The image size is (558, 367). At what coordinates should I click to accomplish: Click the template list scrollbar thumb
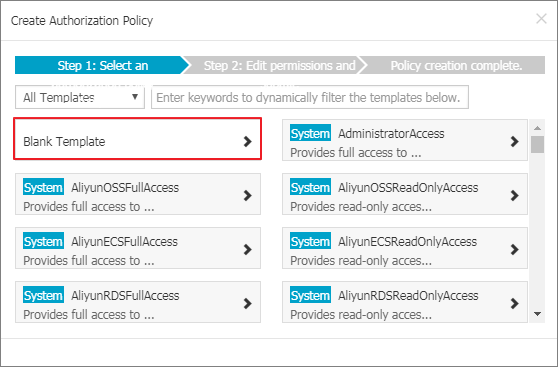(x=537, y=144)
